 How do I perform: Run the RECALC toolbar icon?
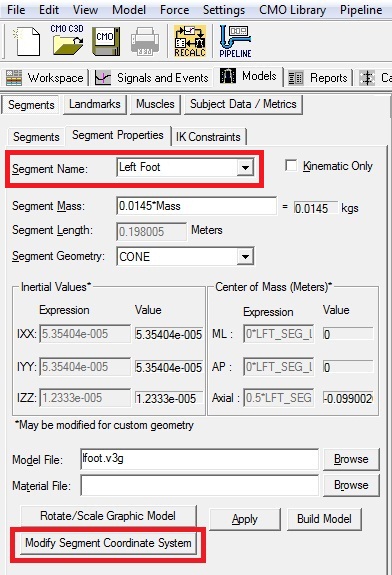190,41
